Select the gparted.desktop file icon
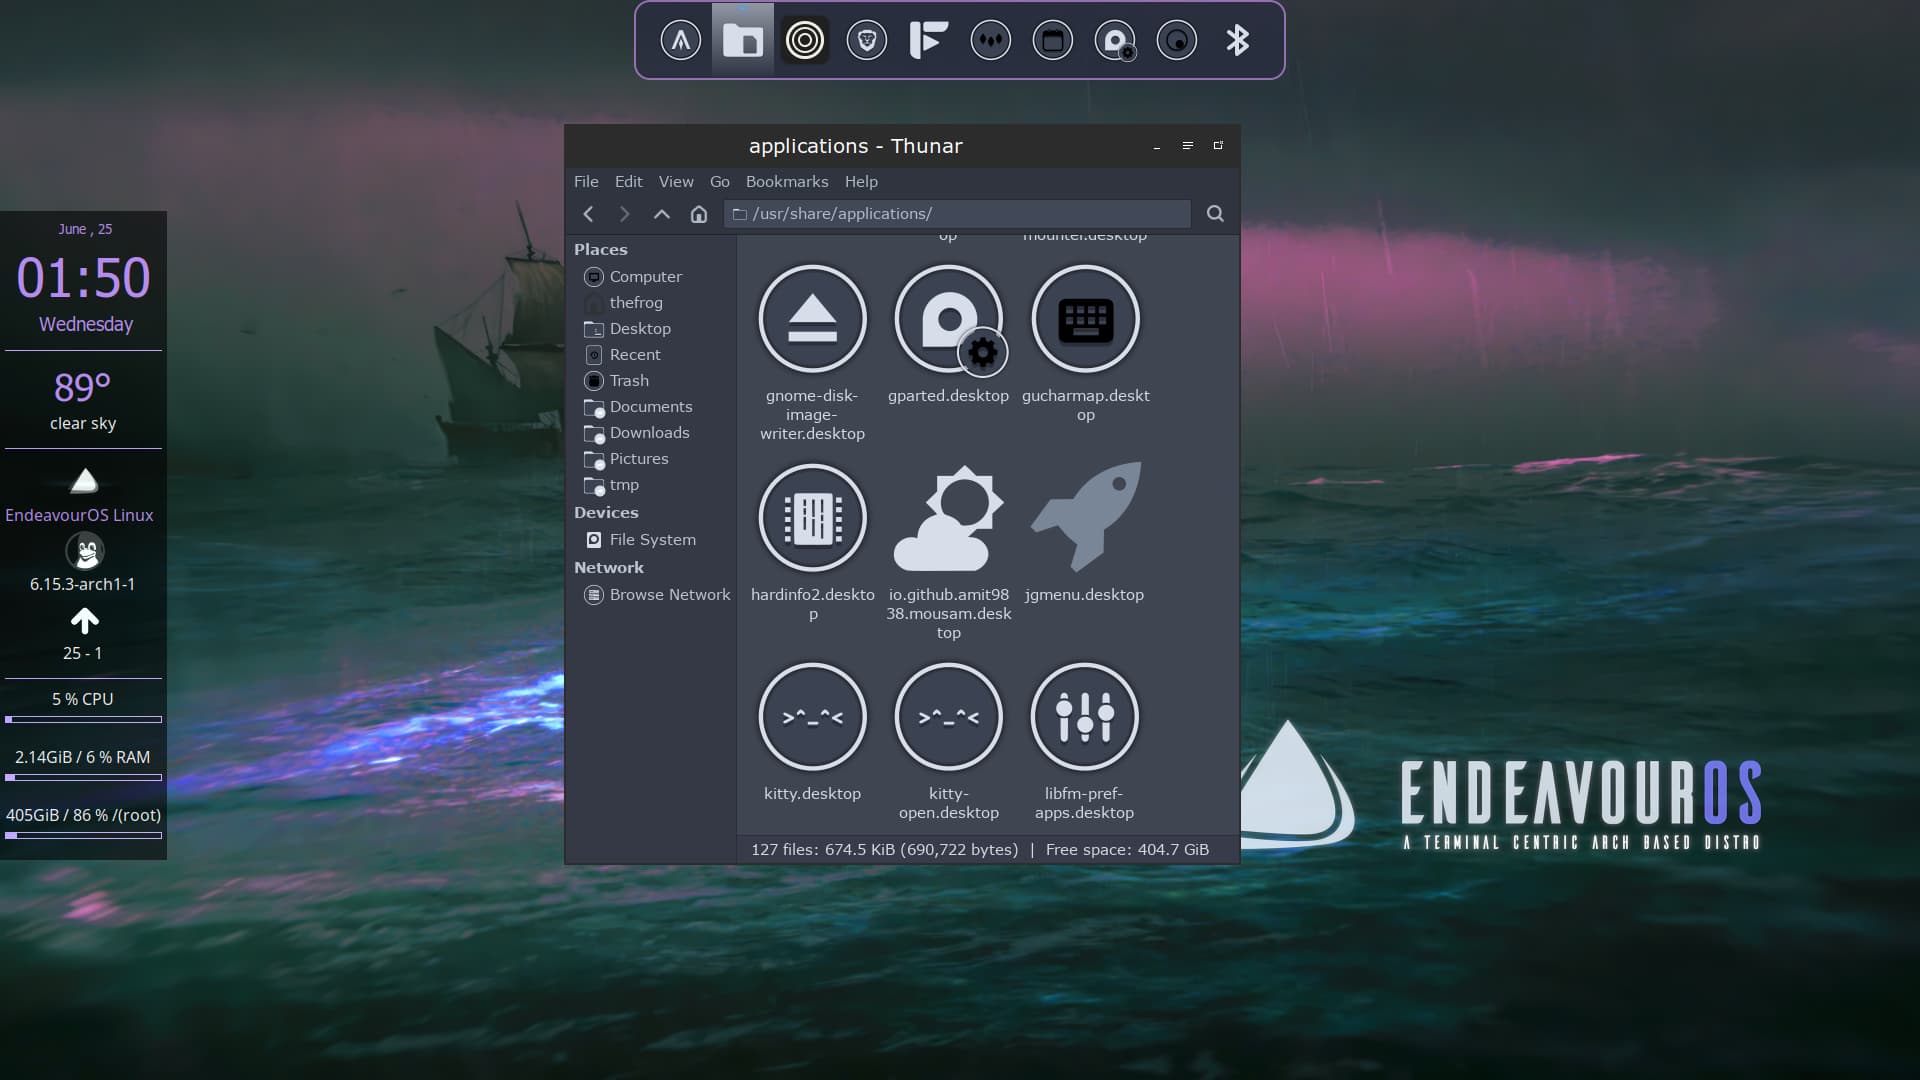This screenshot has height=1080, width=1920. point(948,320)
